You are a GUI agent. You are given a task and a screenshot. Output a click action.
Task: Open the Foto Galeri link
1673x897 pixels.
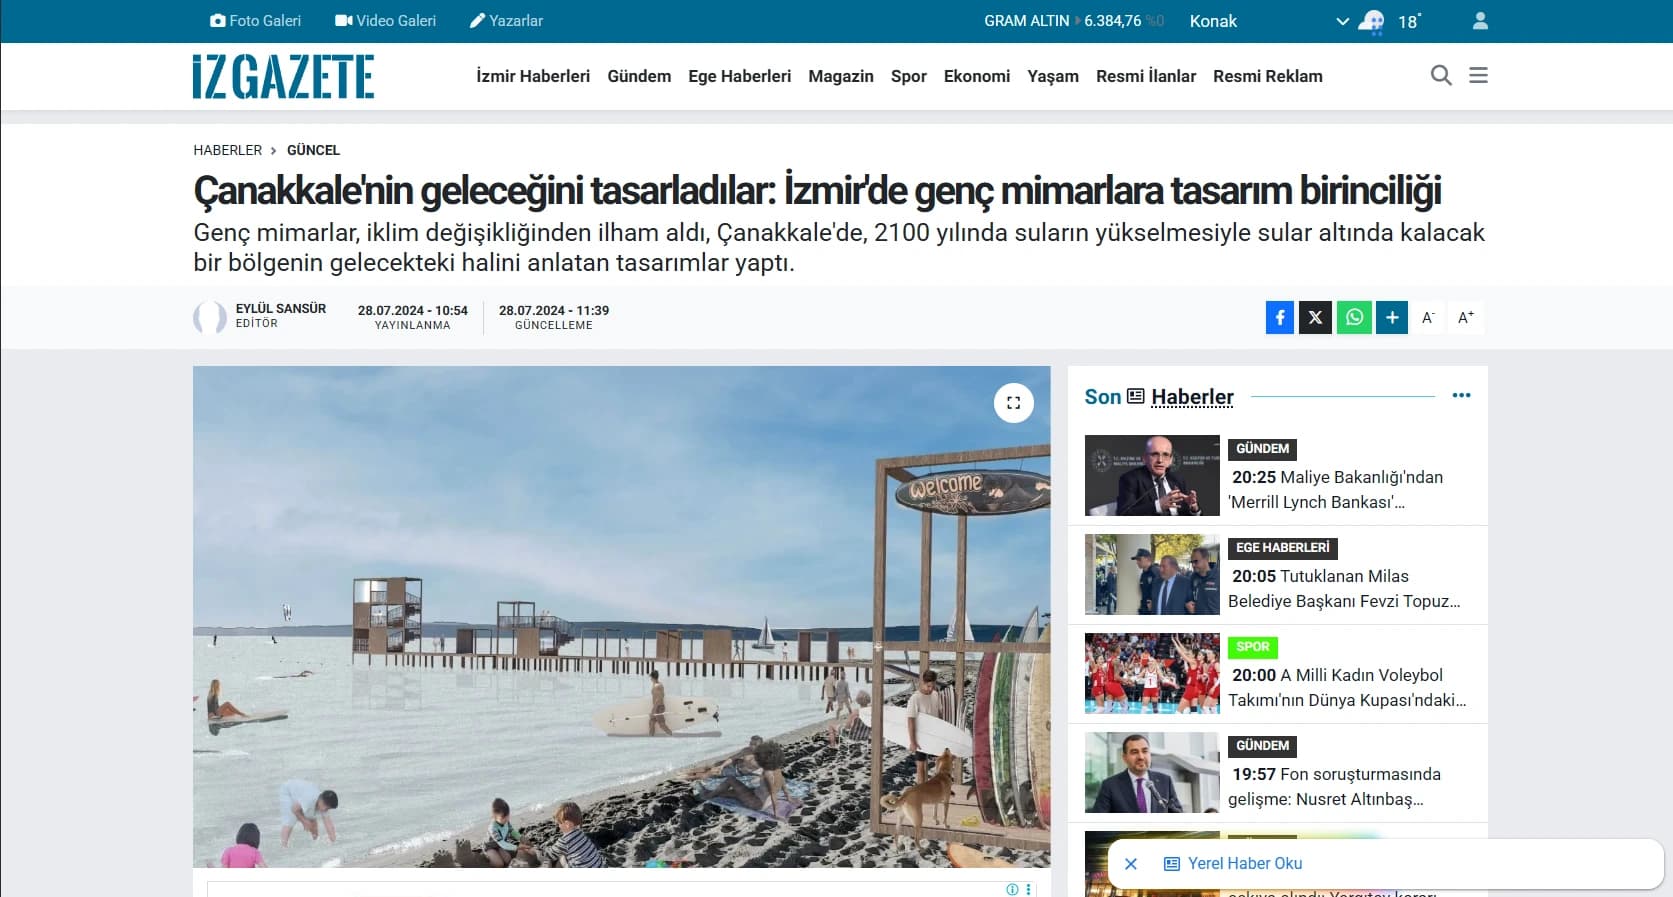[255, 21]
